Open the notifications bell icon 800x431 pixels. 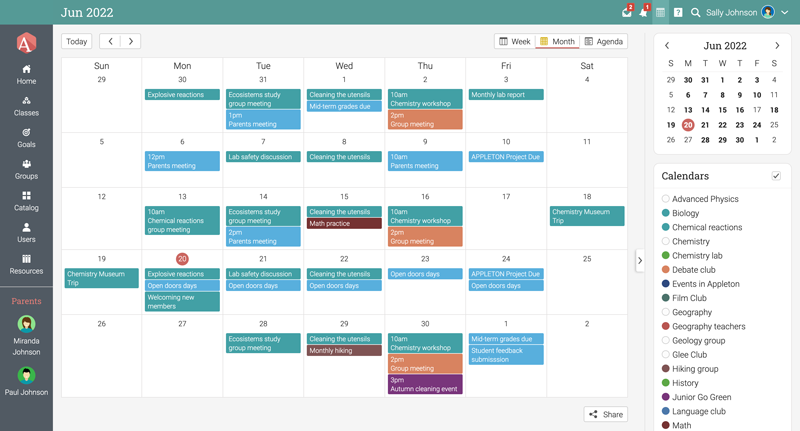point(643,13)
